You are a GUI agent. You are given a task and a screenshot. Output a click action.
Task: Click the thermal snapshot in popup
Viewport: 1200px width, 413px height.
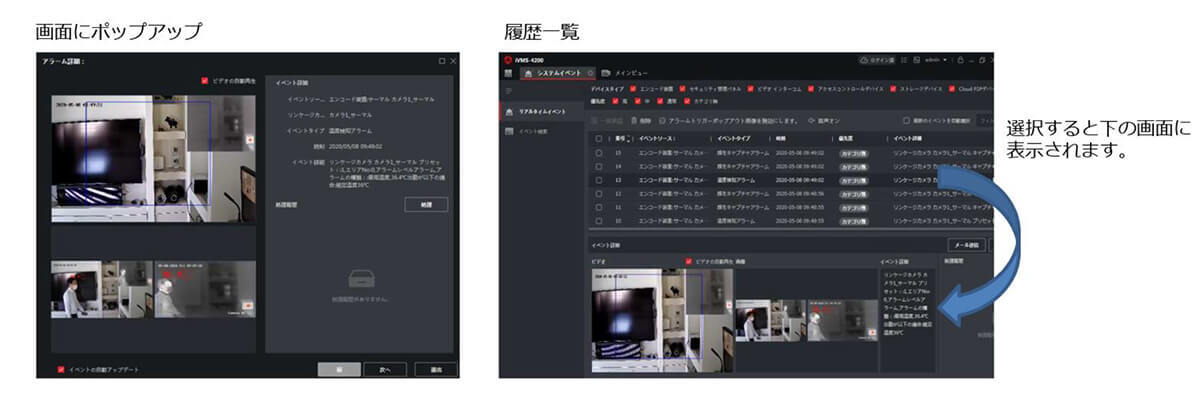(x=205, y=290)
